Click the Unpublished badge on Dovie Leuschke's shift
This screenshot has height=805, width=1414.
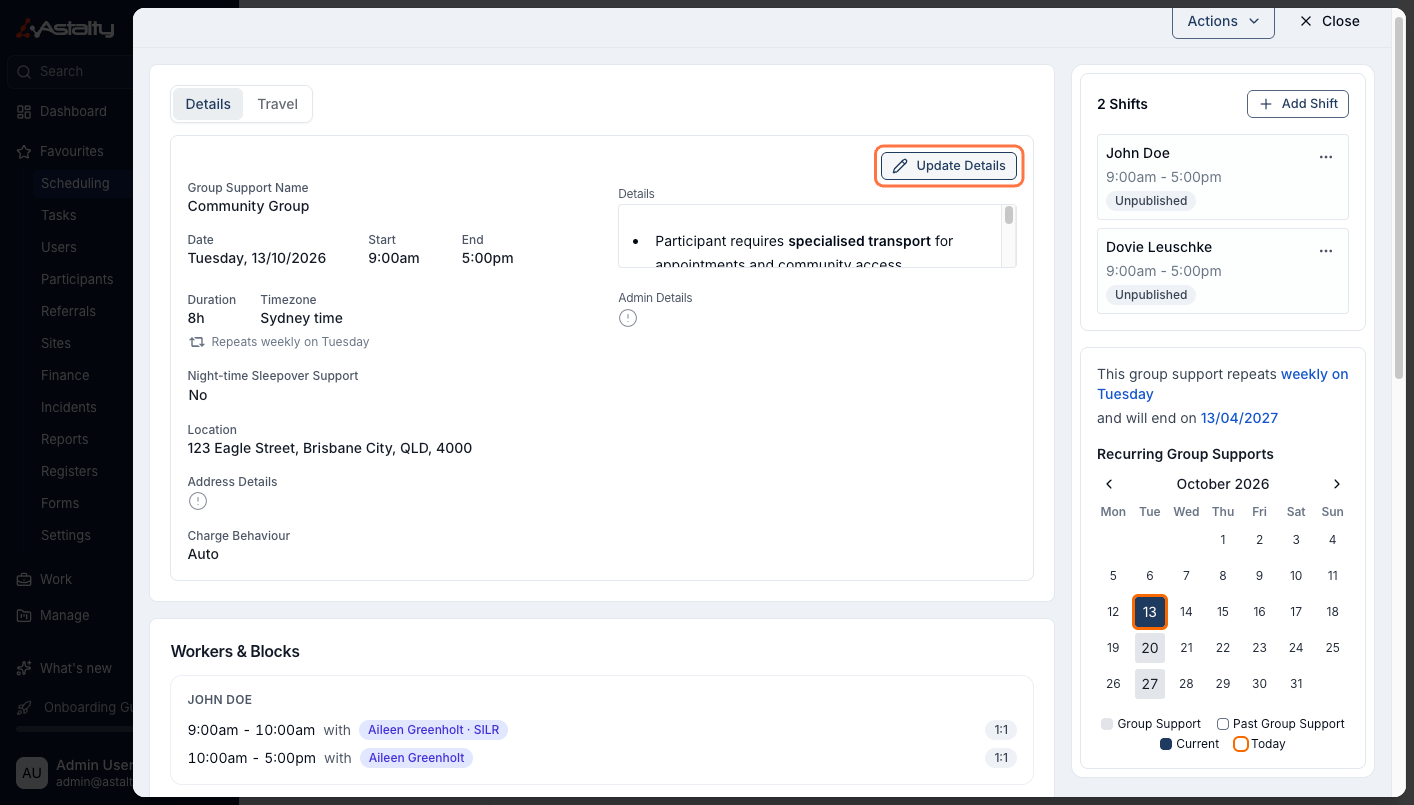pos(1151,295)
